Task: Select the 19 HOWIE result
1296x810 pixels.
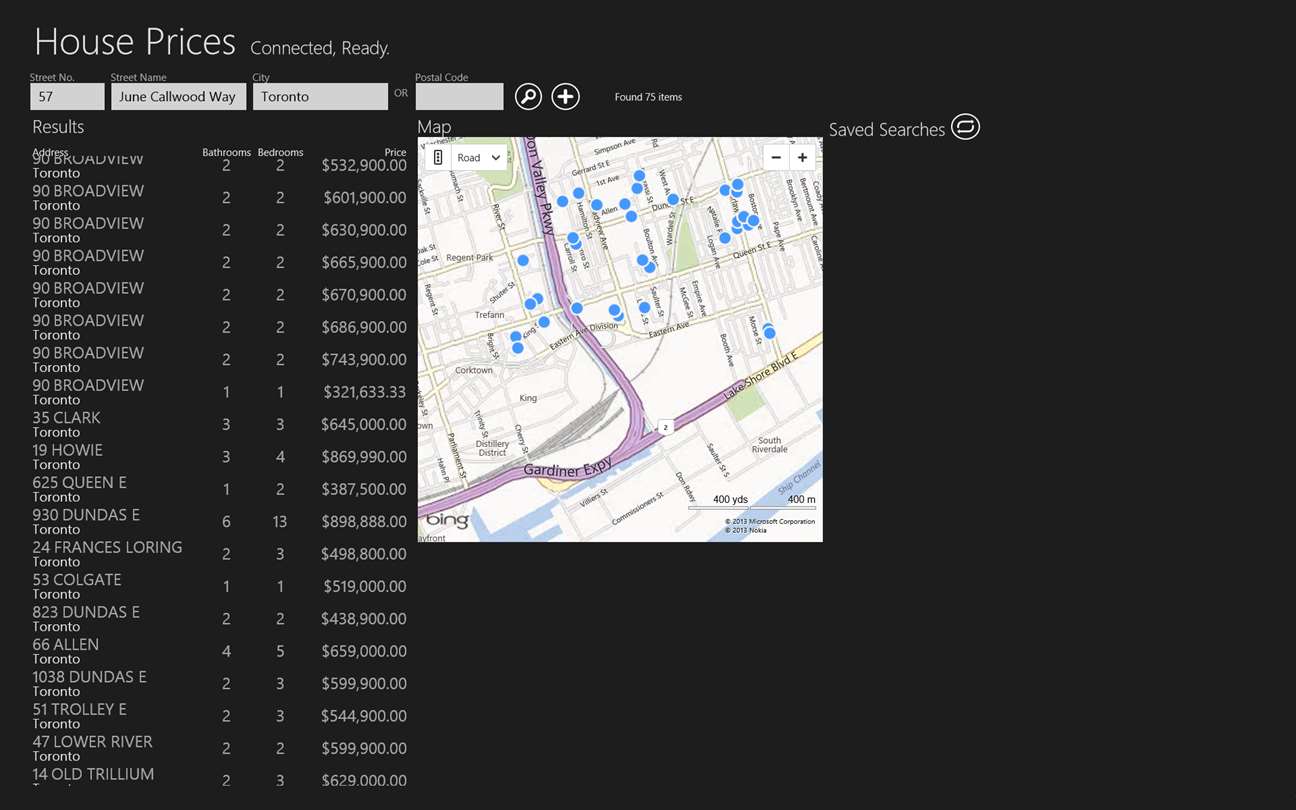Action: pos(219,457)
